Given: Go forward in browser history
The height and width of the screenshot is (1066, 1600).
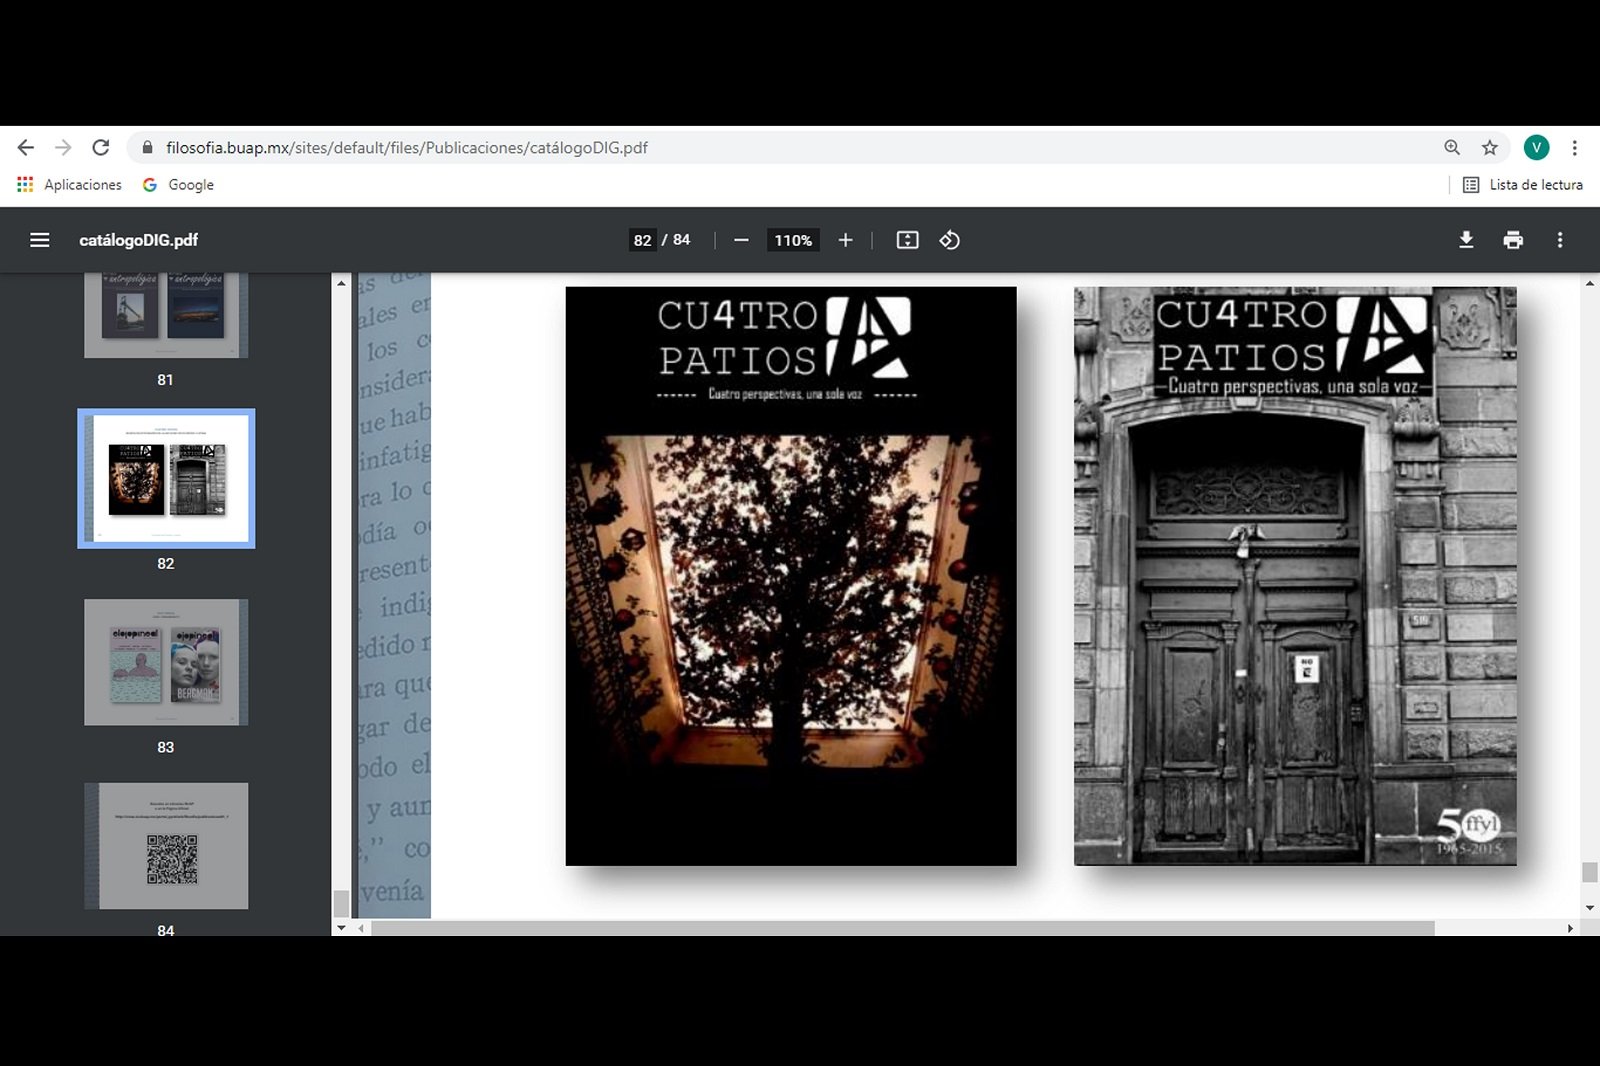Looking at the screenshot, I should 63,148.
